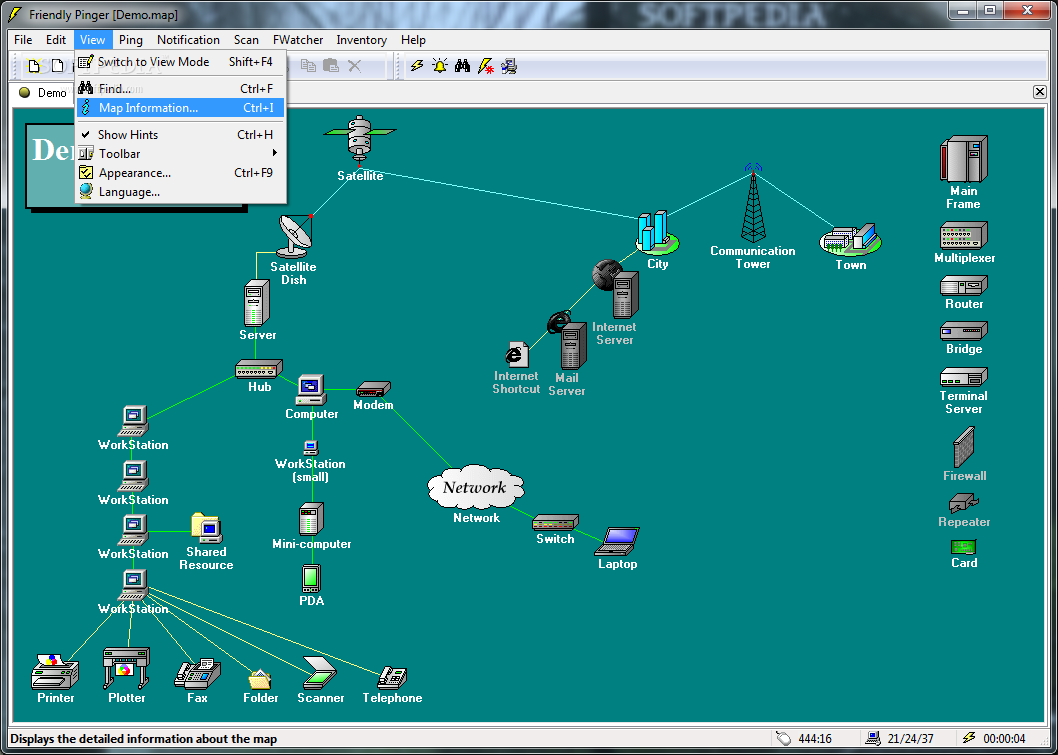The image size is (1058, 755).
Task: Click the computer inventory toolbar icon
Action: click(509, 65)
